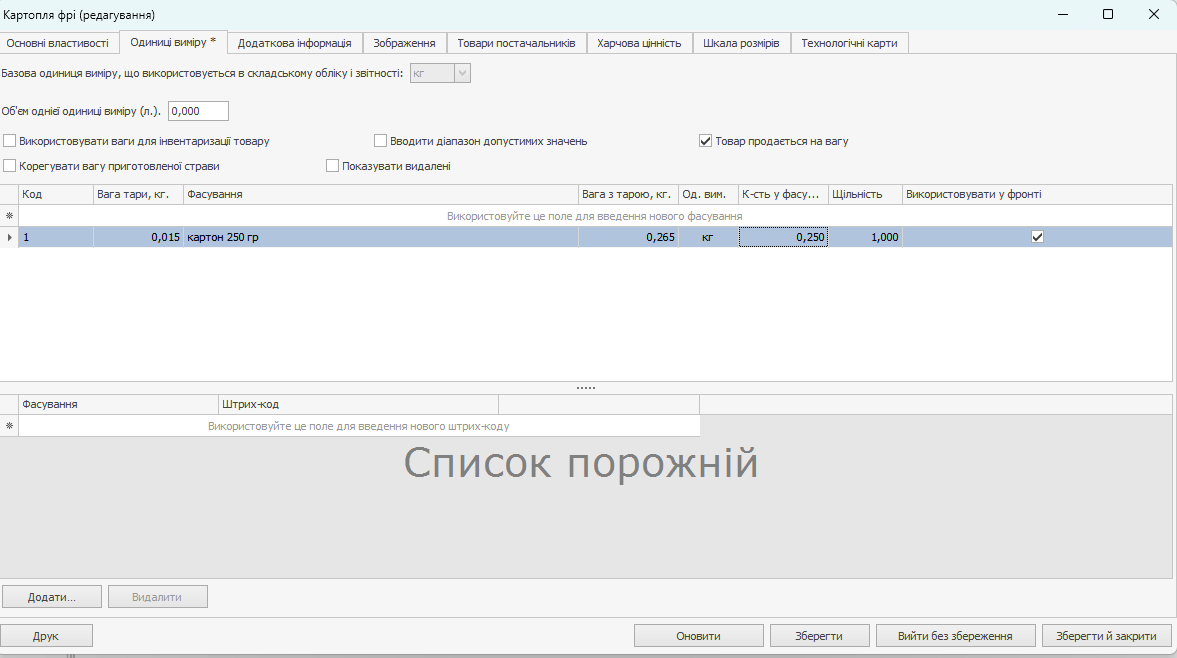This screenshot has width=1177, height=658.
Task: Click the panel splitter dots handle
Action: 586,388
